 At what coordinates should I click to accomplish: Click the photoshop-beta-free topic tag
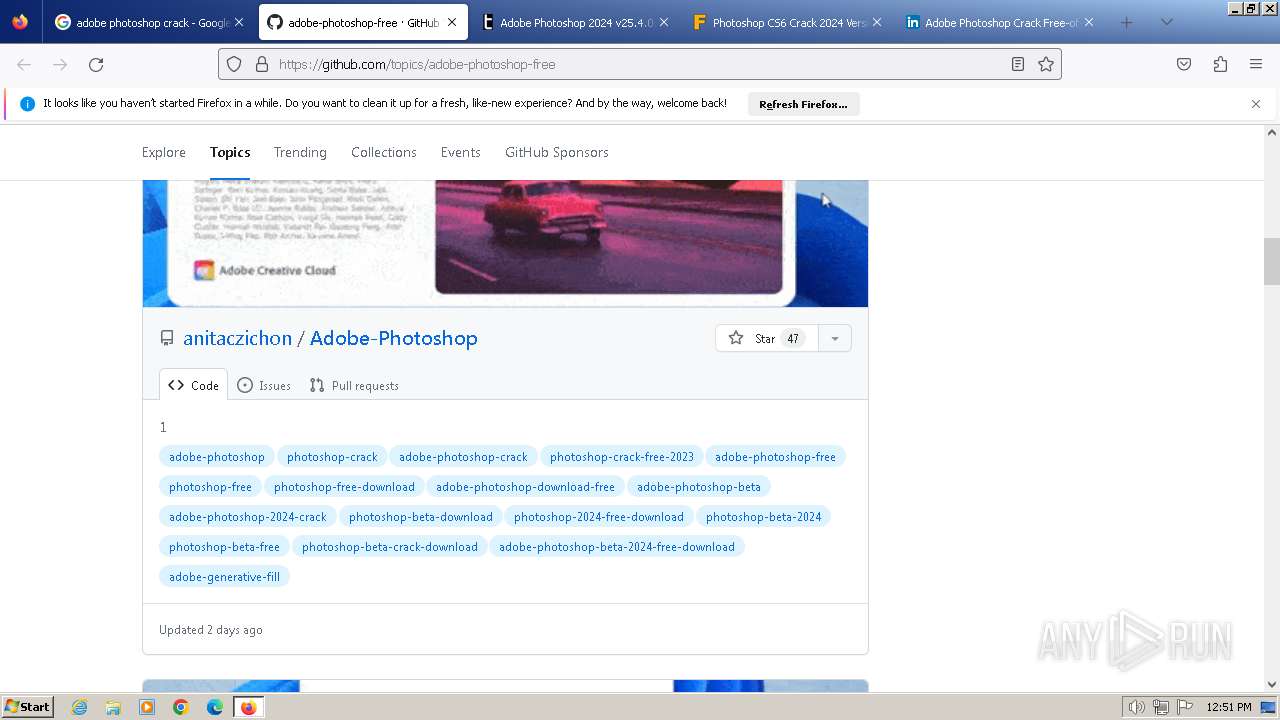click(224, 547)
